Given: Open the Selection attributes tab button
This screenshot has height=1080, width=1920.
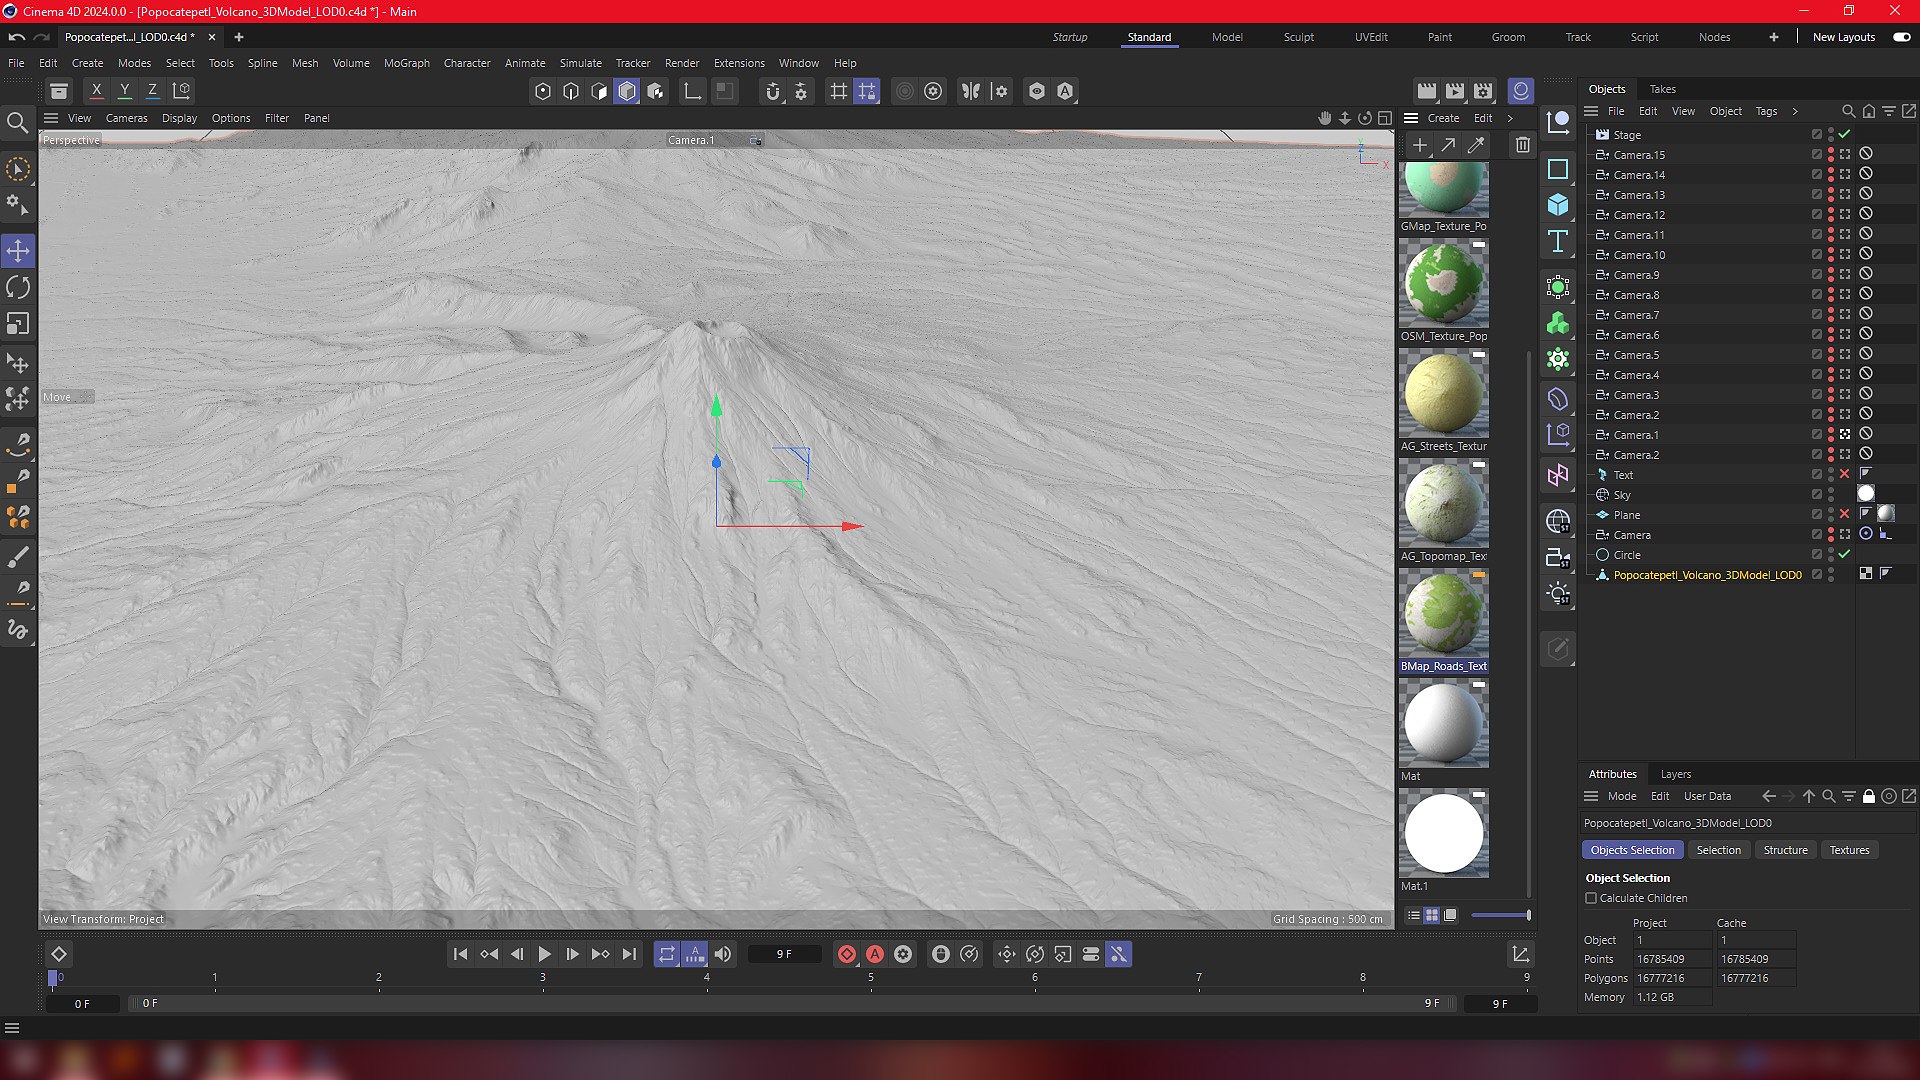Looking at the screenshot, I should click(1718, 850).
